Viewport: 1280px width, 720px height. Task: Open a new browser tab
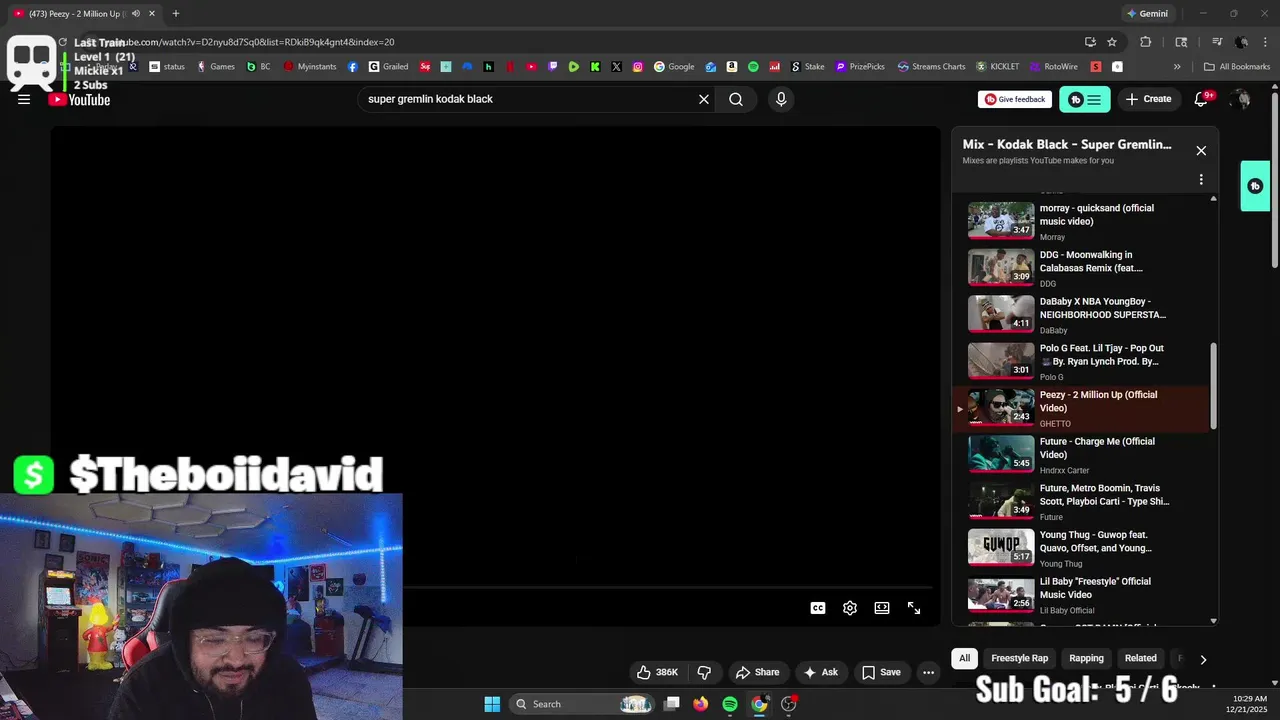coord(176,14)
